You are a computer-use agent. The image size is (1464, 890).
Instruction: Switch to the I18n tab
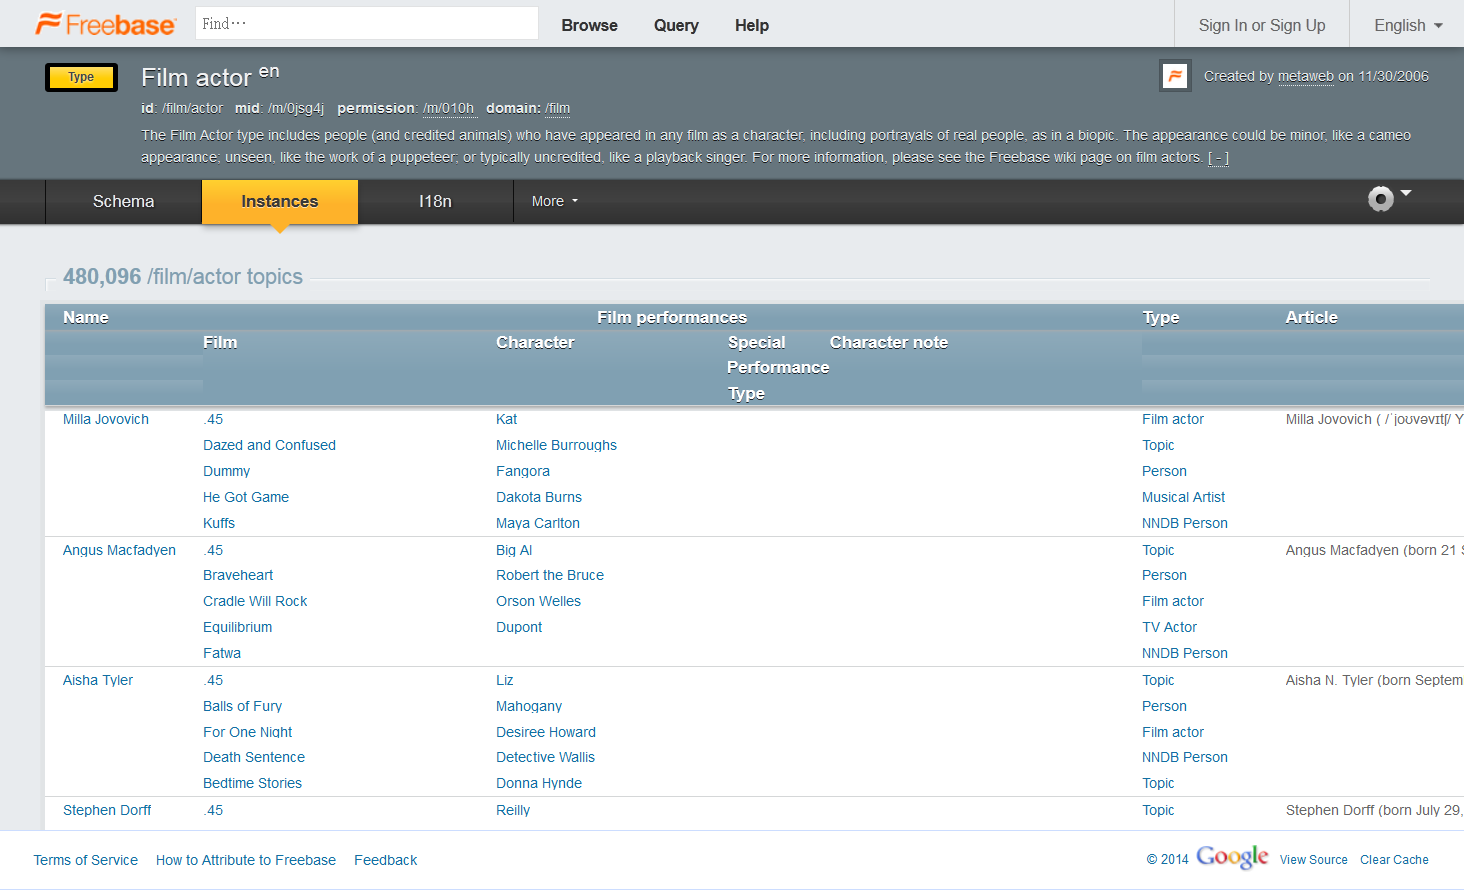435,201
